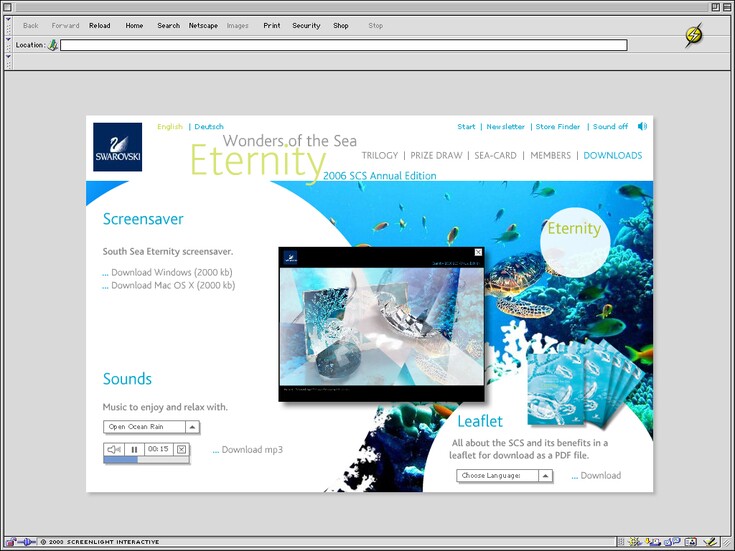Click Stop in the browser toolbar
Image resolution: width=735 pixels, height=551 pixels.
375,26
